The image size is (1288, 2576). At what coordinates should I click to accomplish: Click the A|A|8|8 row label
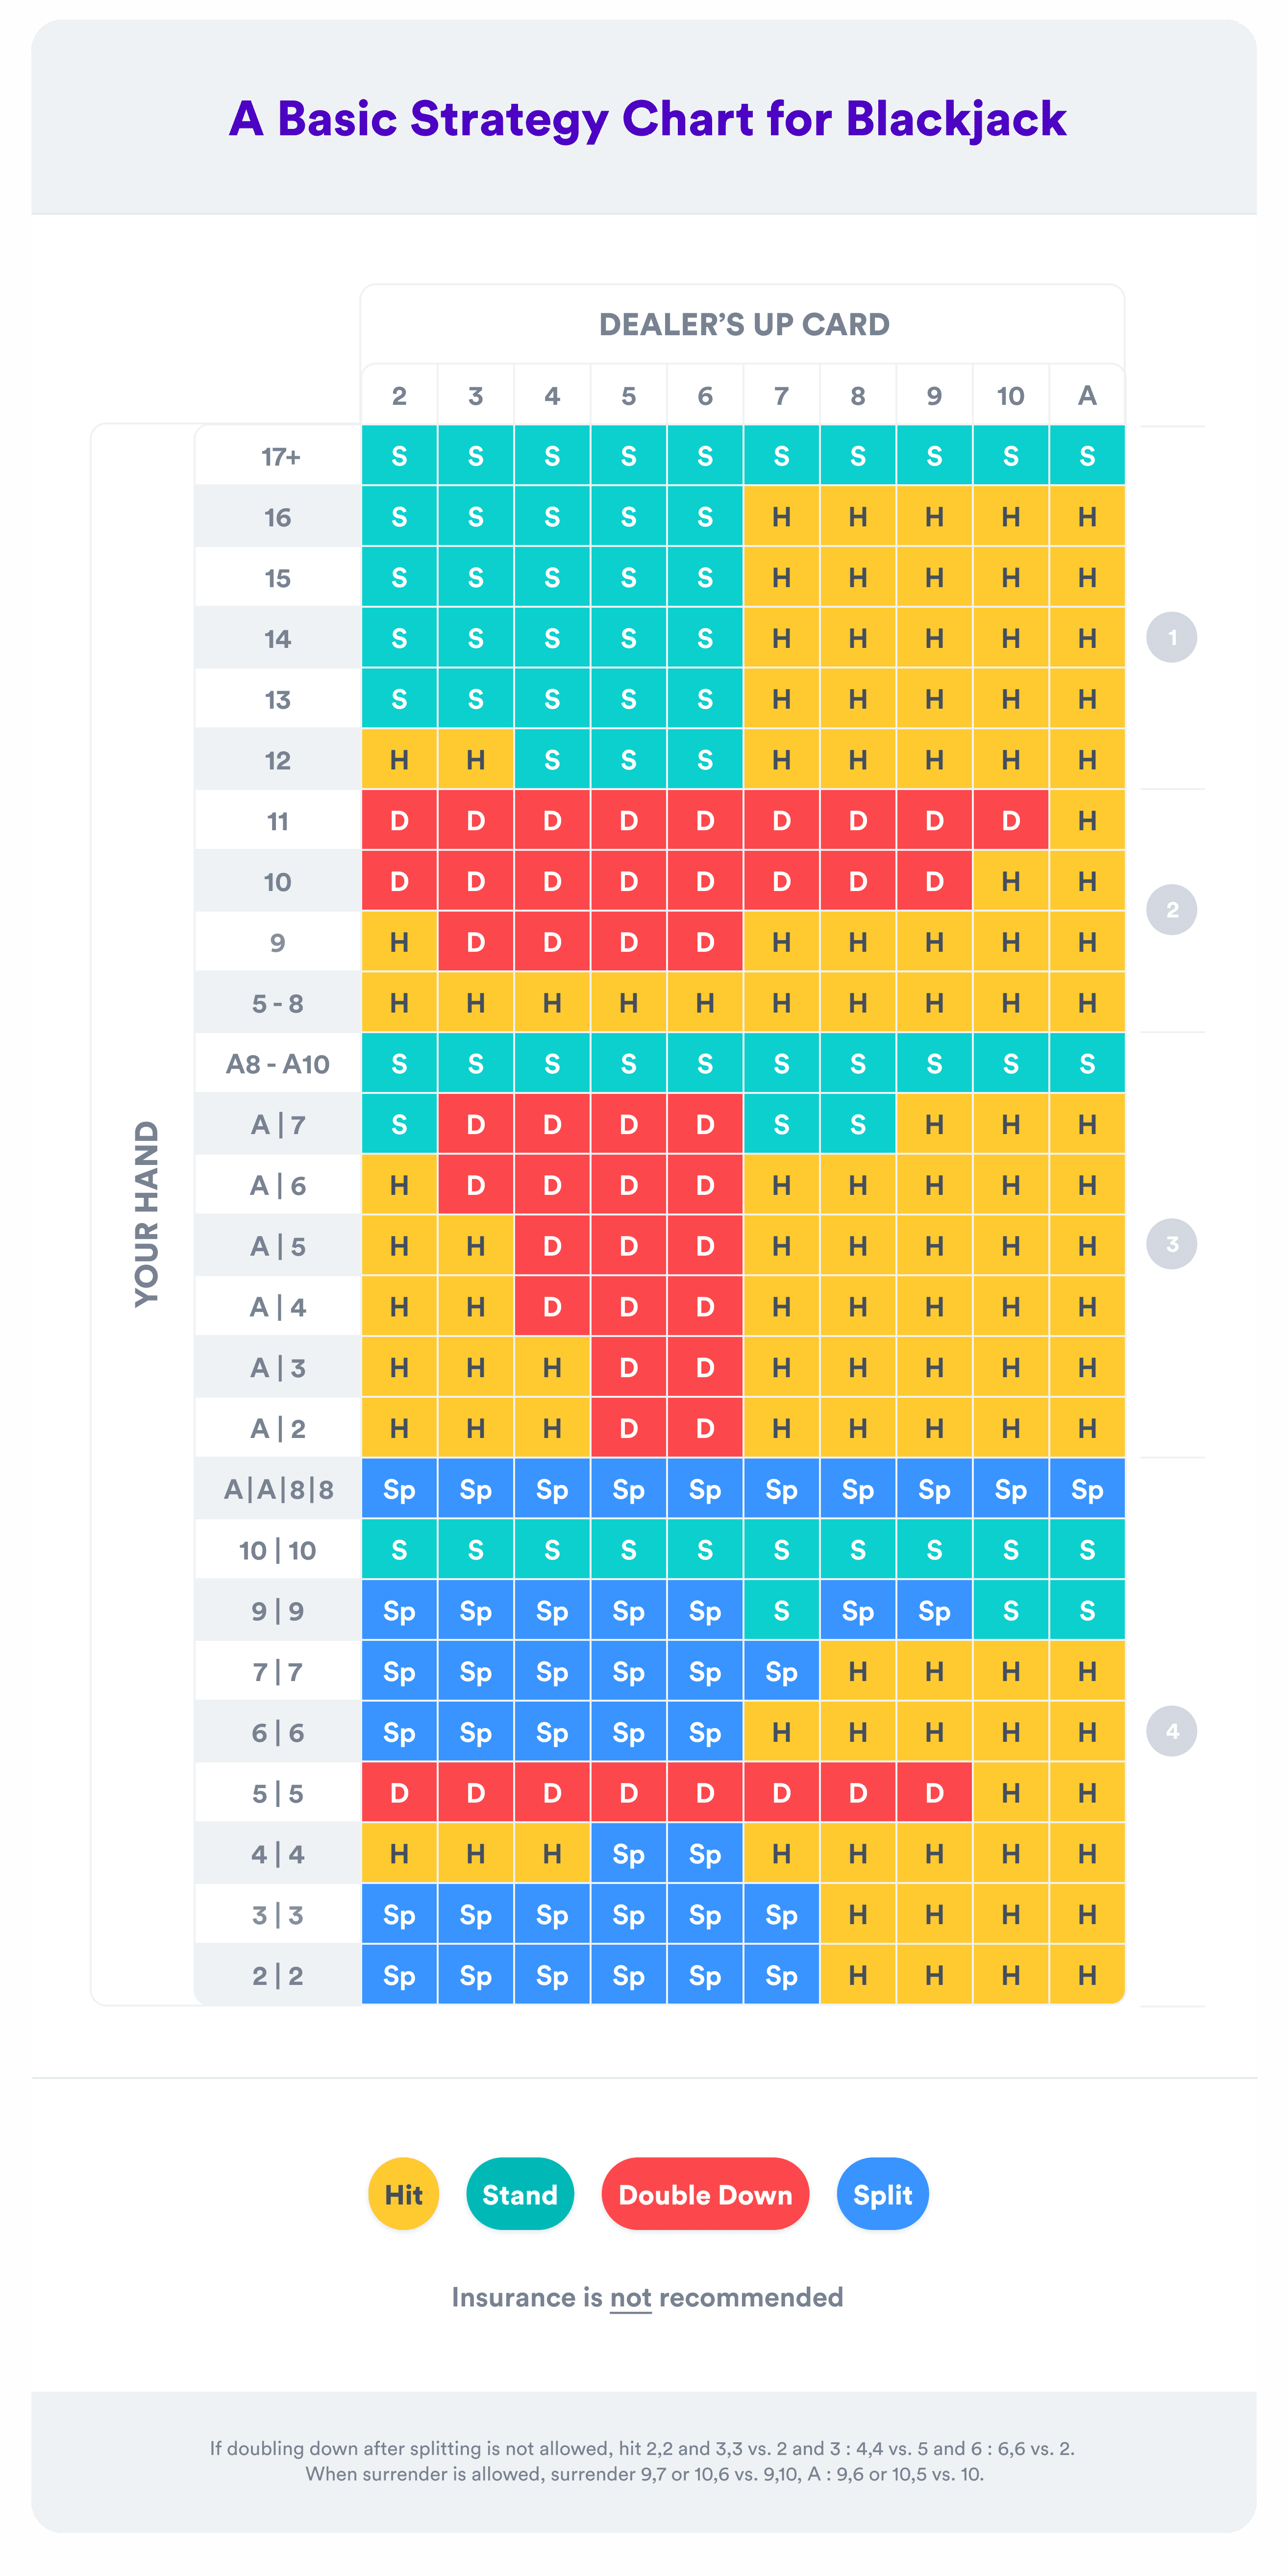coord(278,1490)
